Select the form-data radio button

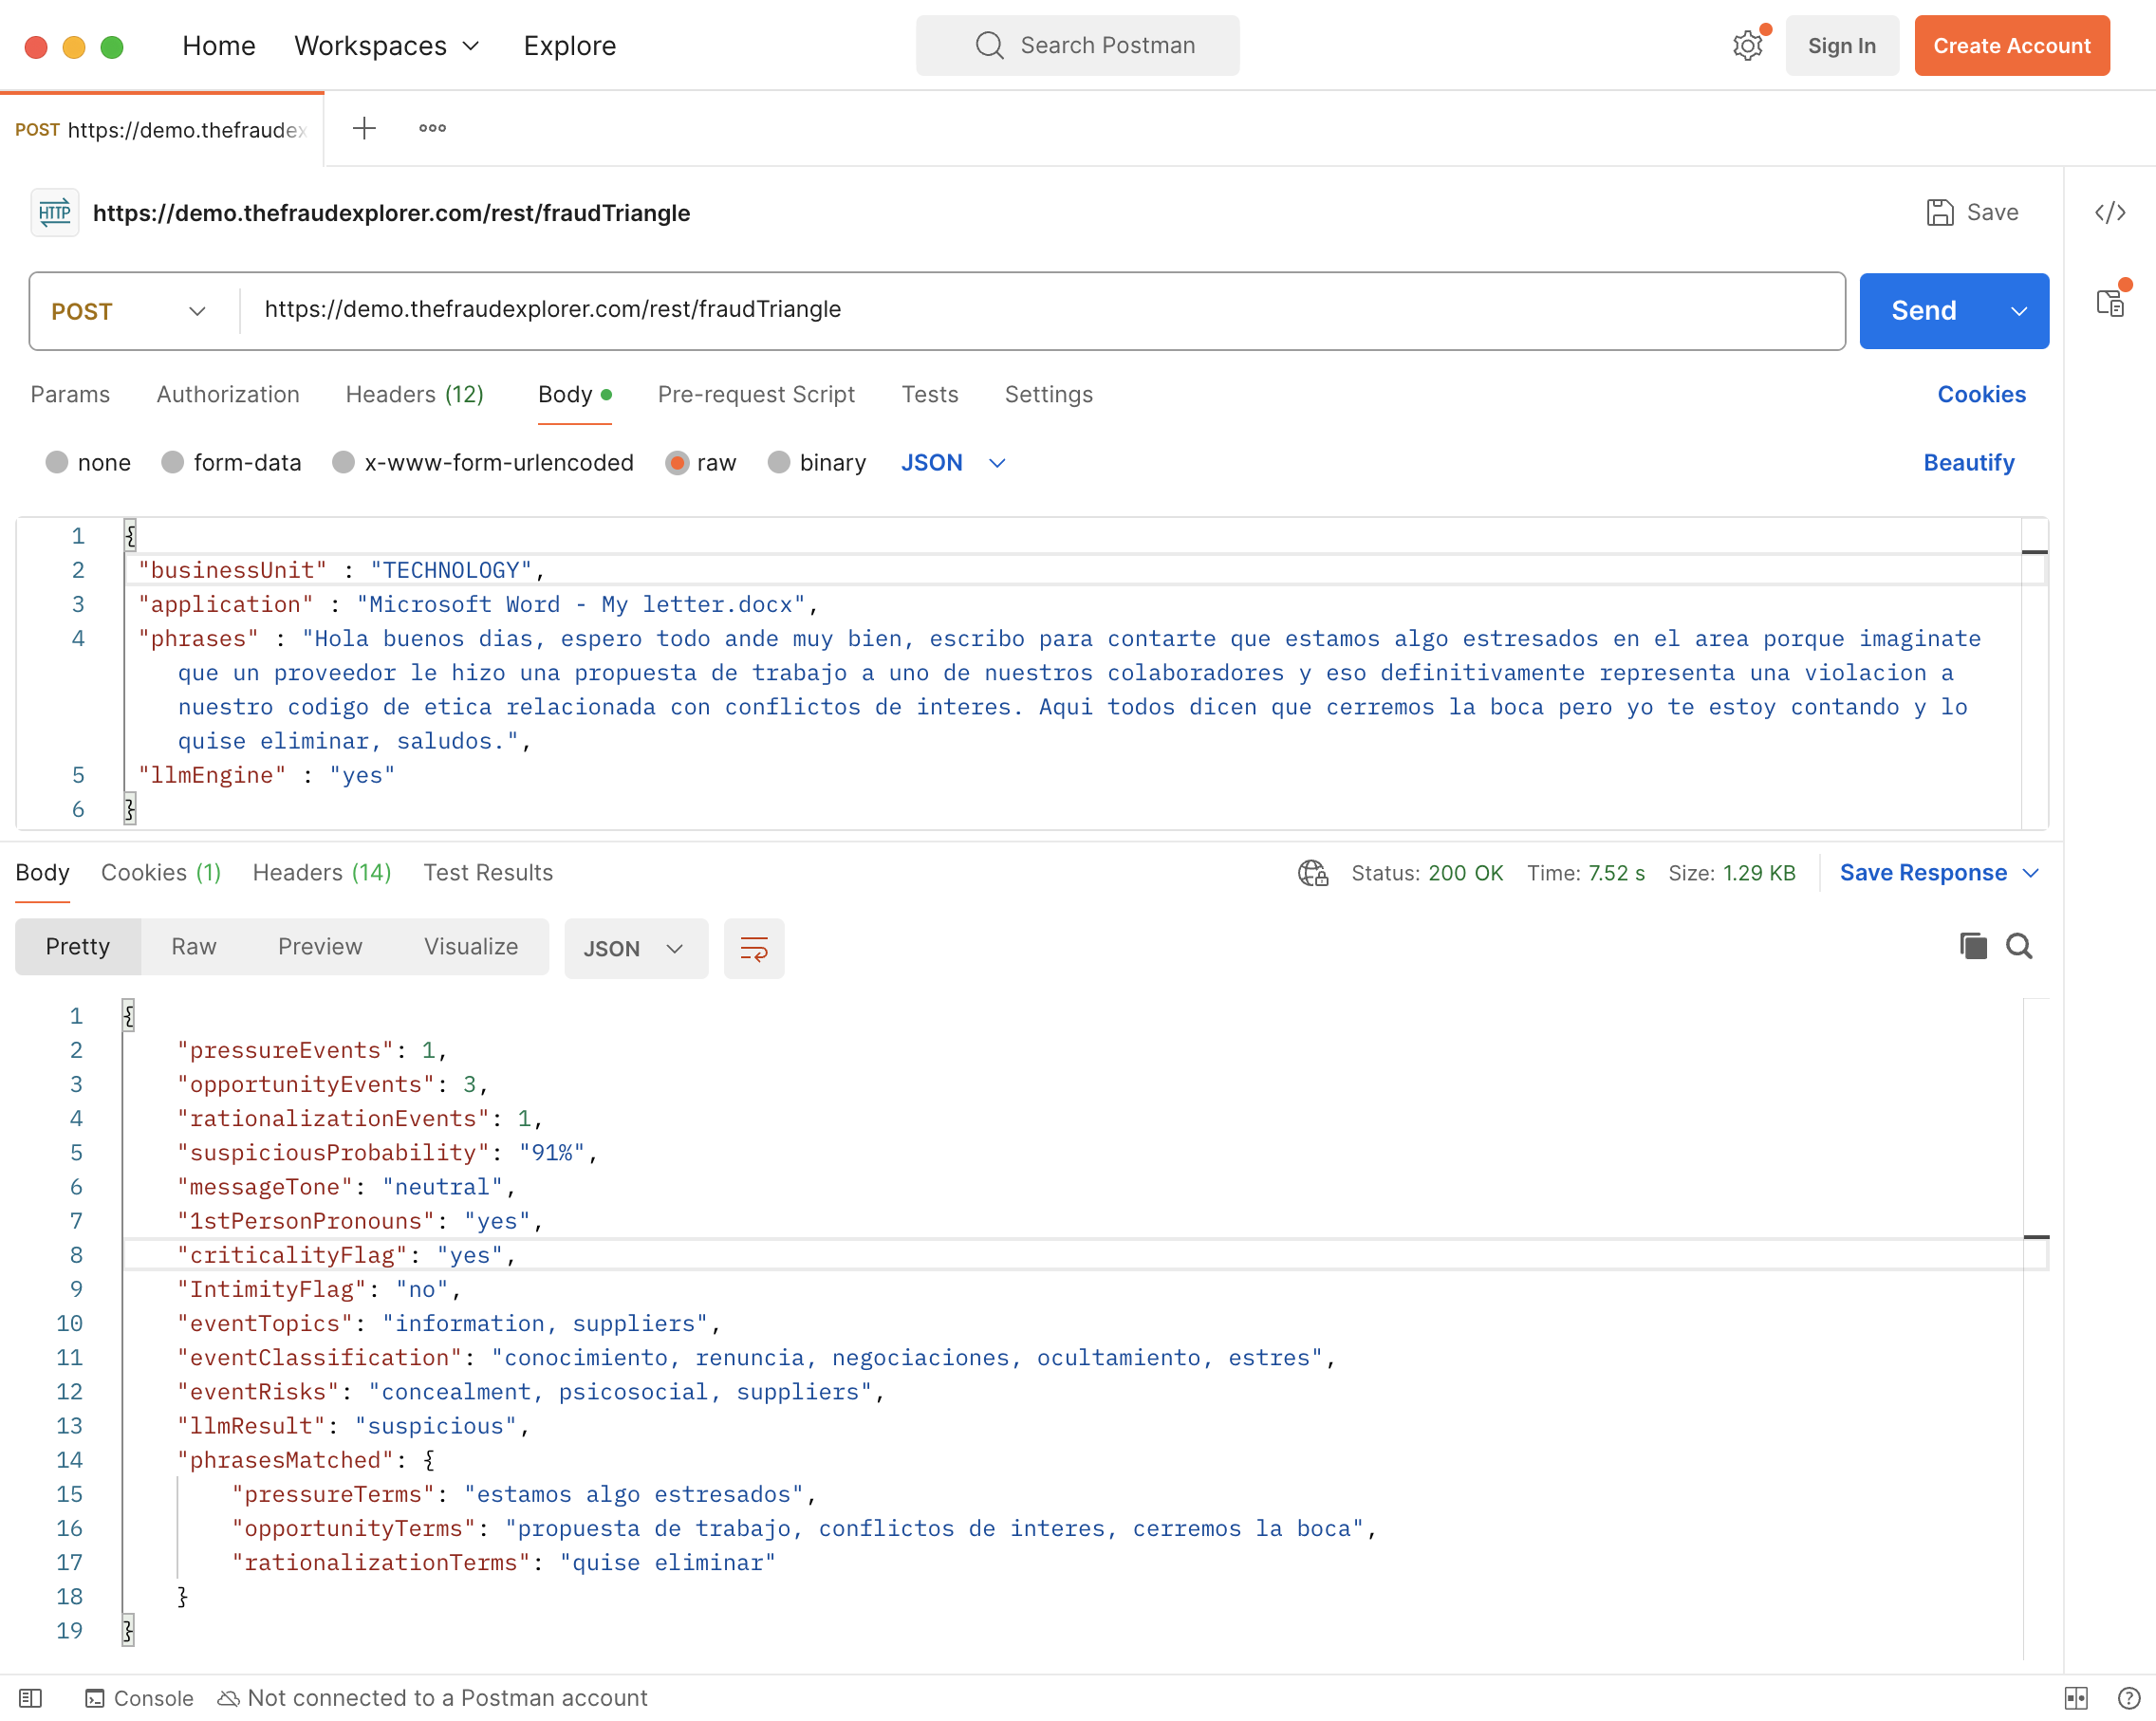(173, 462)
